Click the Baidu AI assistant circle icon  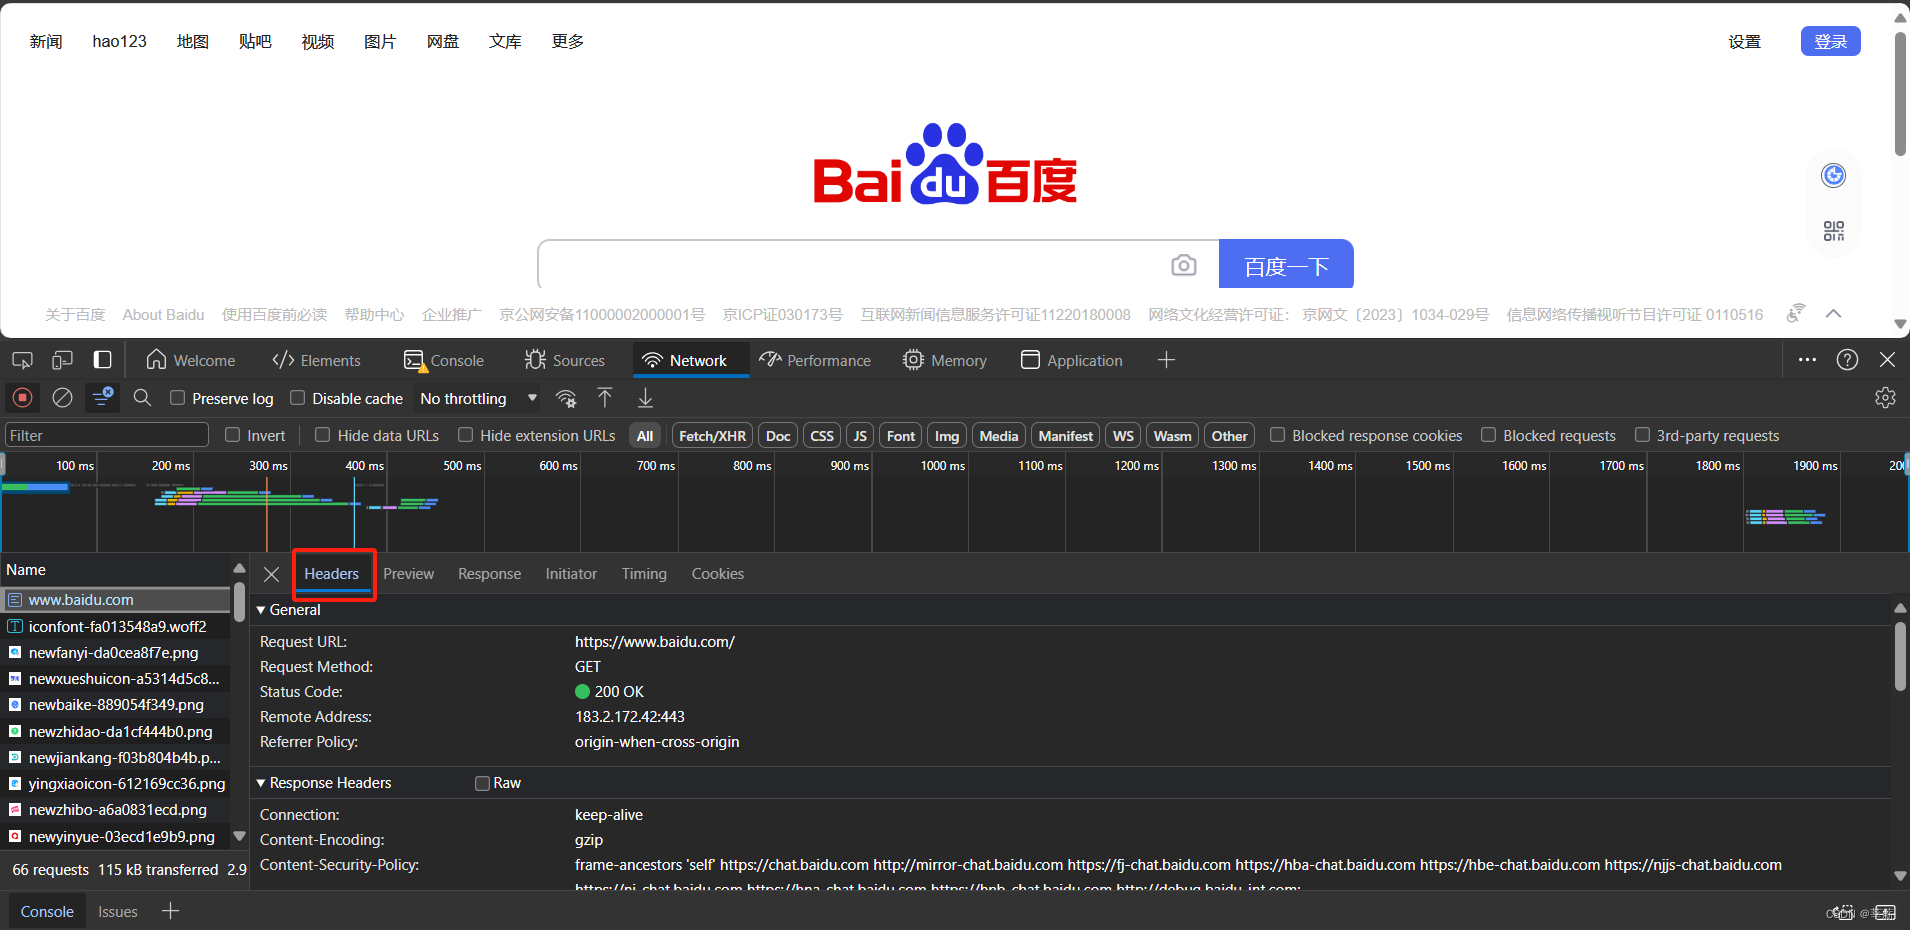(1833, 176)
